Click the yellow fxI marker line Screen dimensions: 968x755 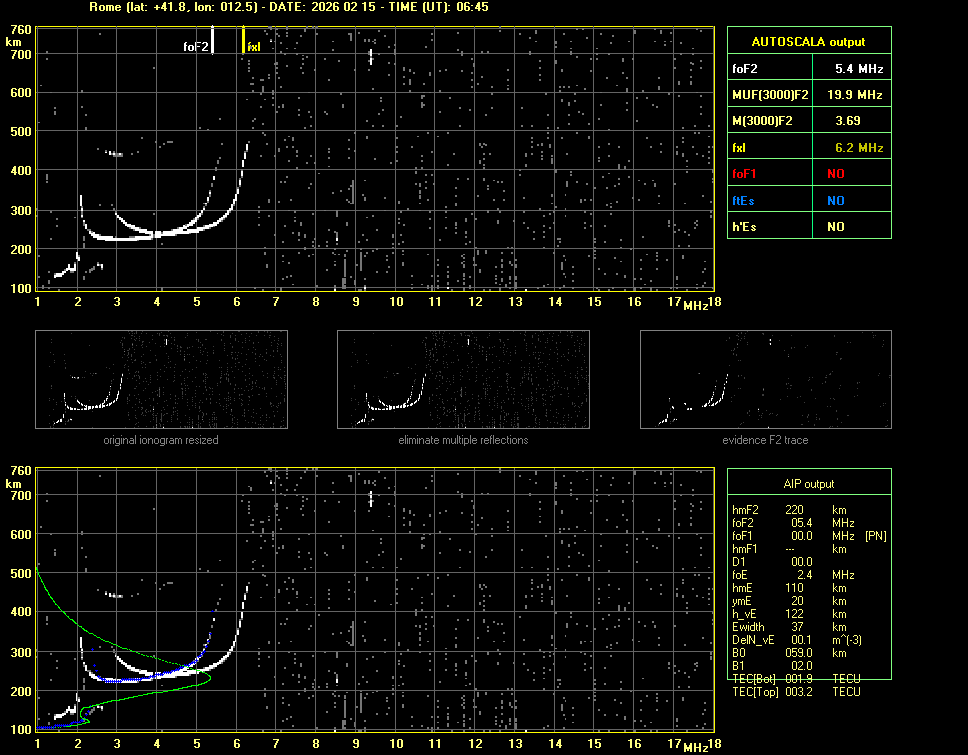(244, 40)
